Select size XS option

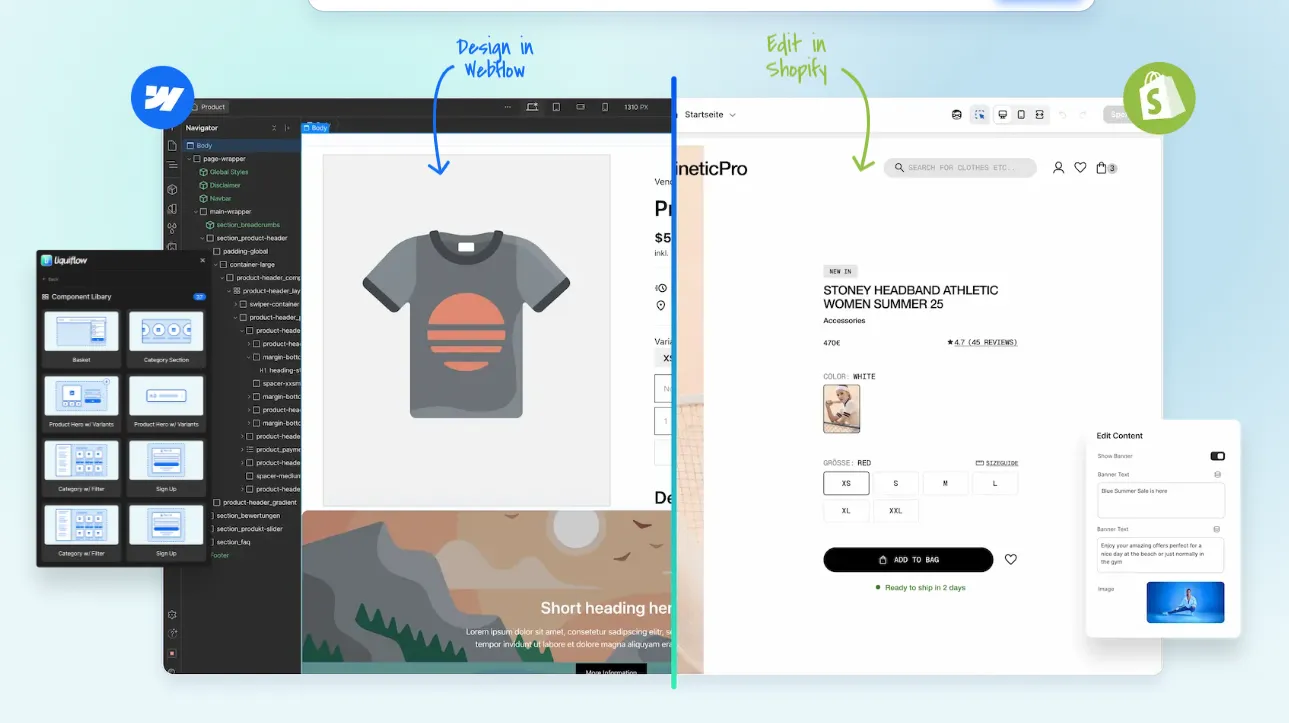pyautogui.click(x=846, y=483)
